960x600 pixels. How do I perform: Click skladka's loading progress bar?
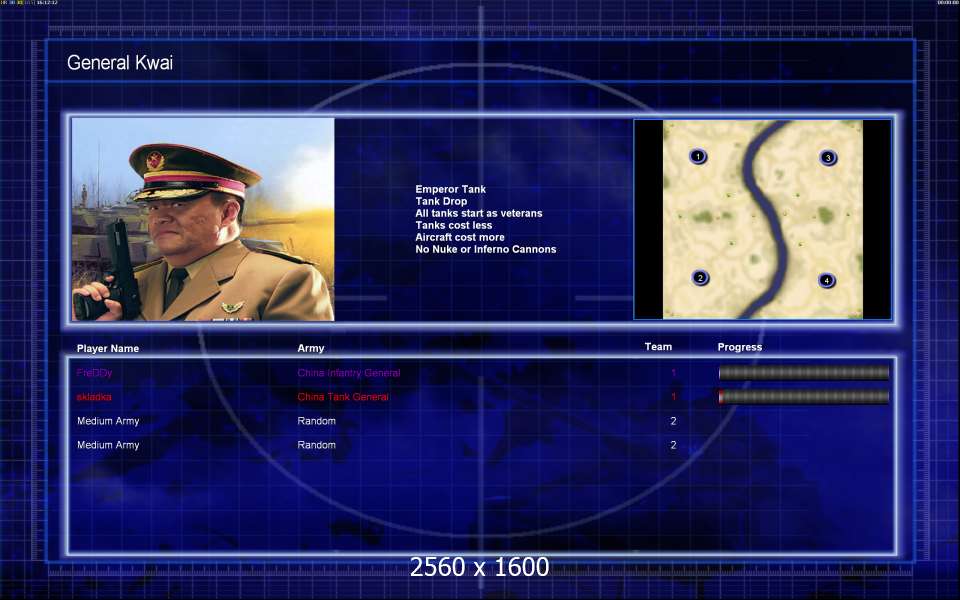tap(804, 397)
